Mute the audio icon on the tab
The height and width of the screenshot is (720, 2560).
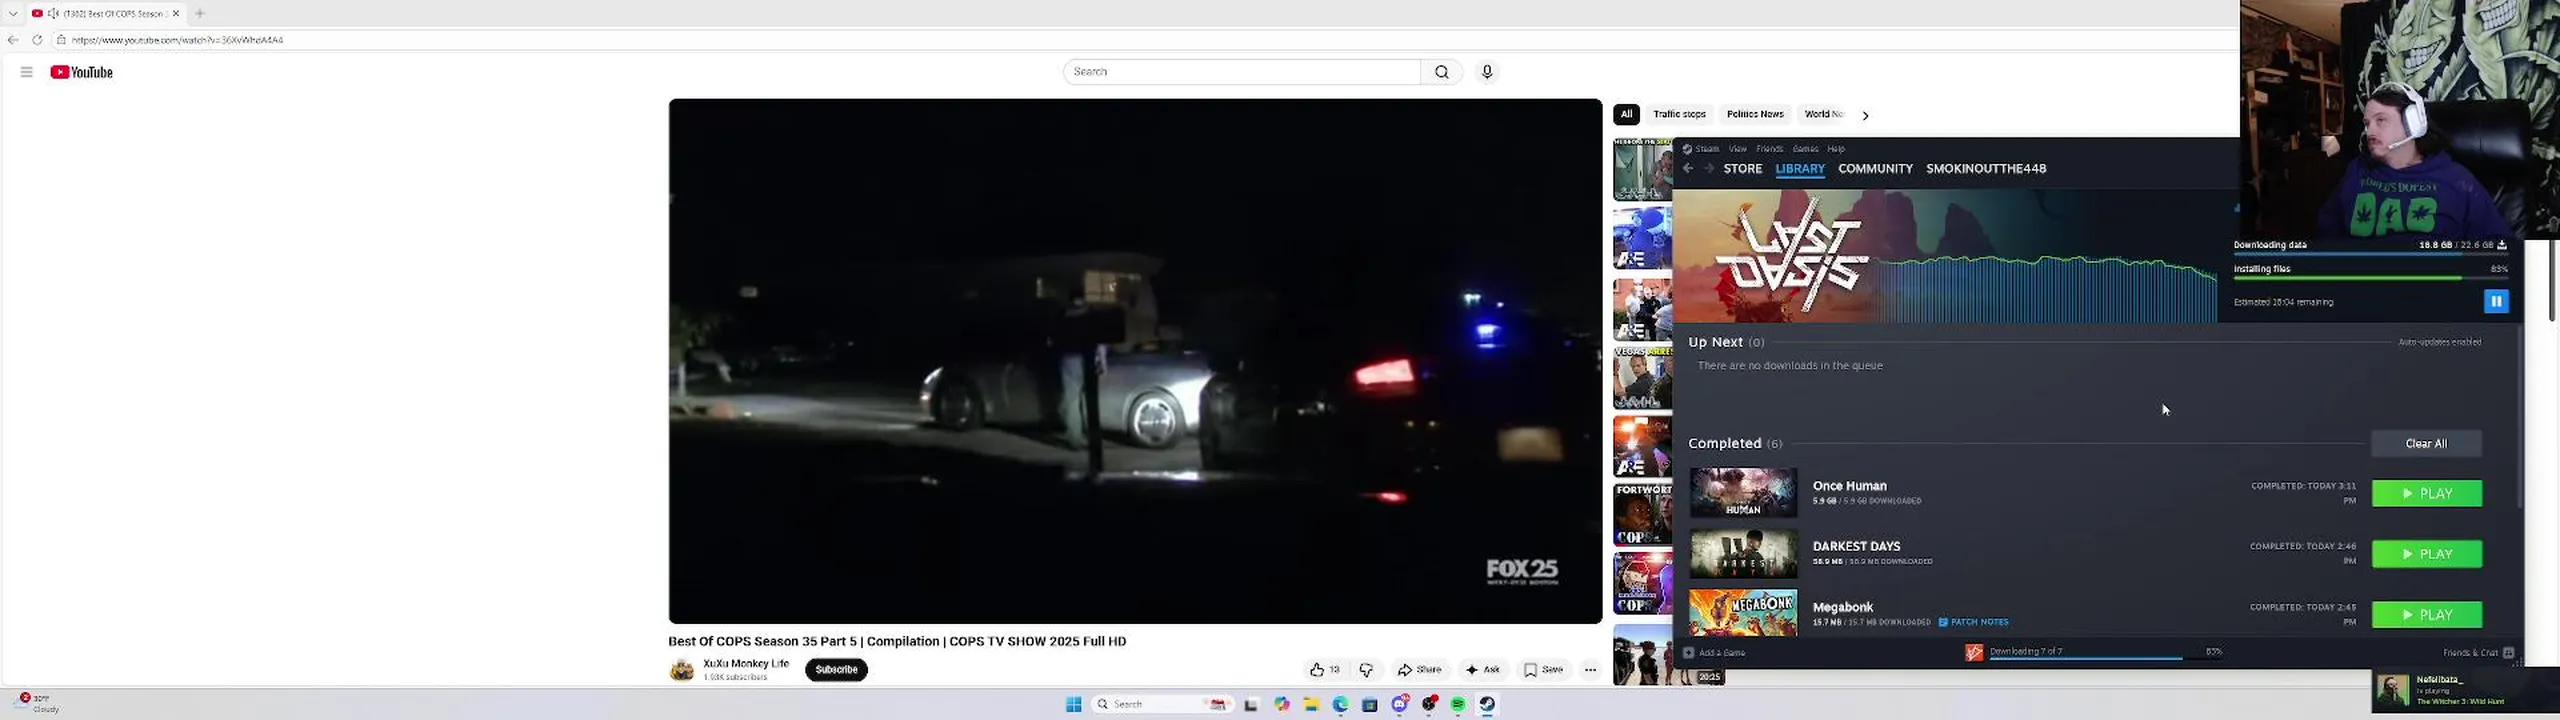(53, 13)
